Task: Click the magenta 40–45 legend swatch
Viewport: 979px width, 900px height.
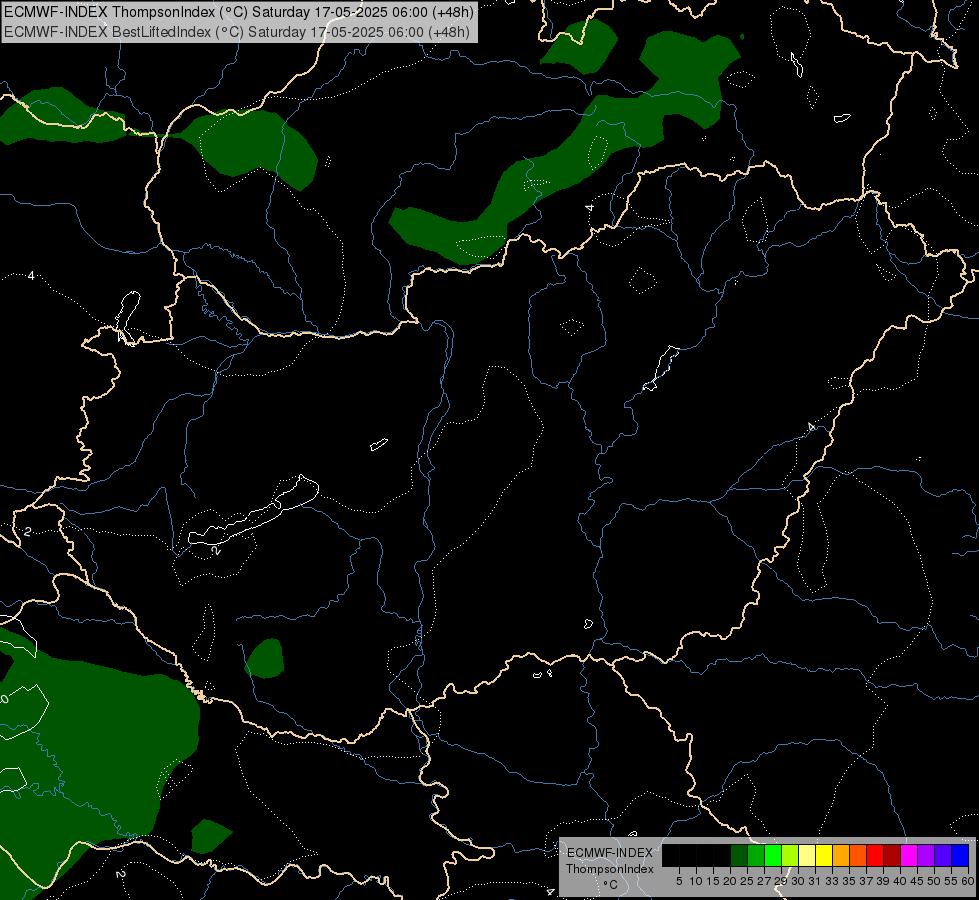Action: [909, 855]
